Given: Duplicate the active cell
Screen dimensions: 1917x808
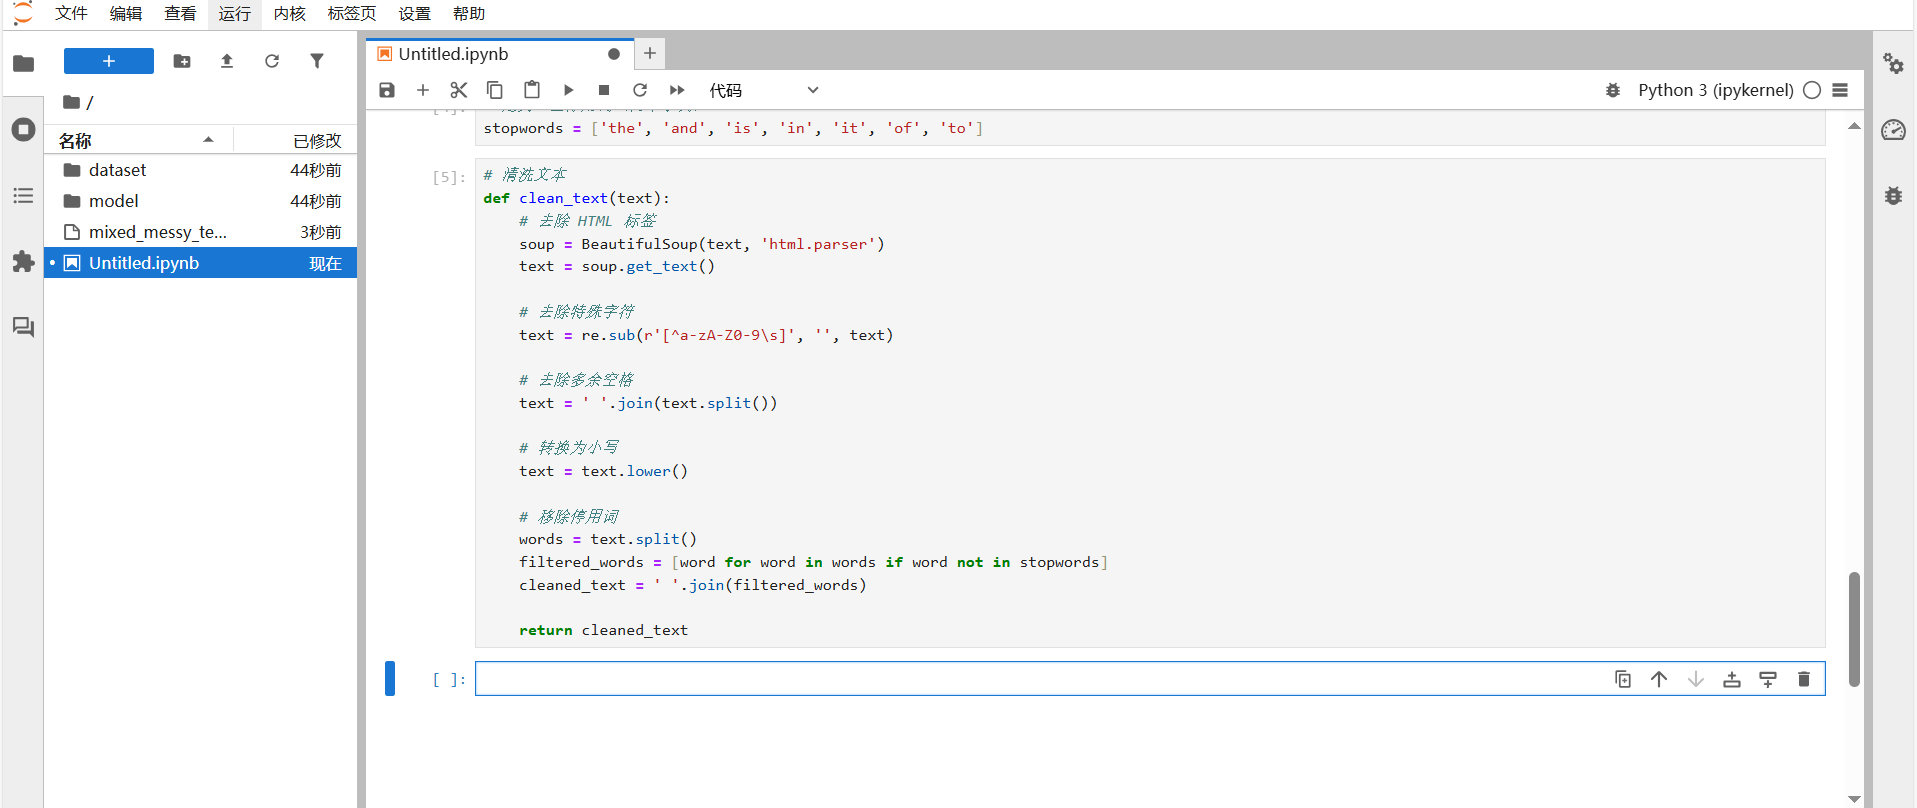Looking at the screenshot, I should point(1623,679).
